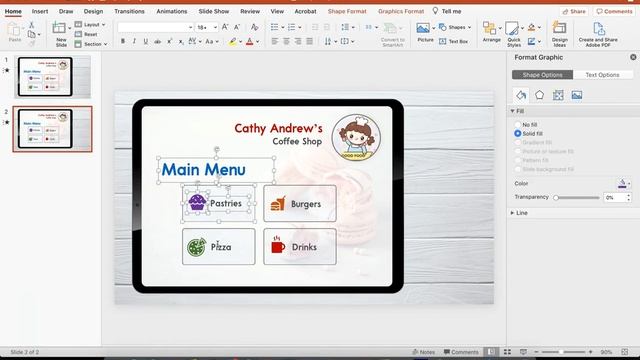
Task: Switch to Reading view in status bar
Action: point(523,352)
